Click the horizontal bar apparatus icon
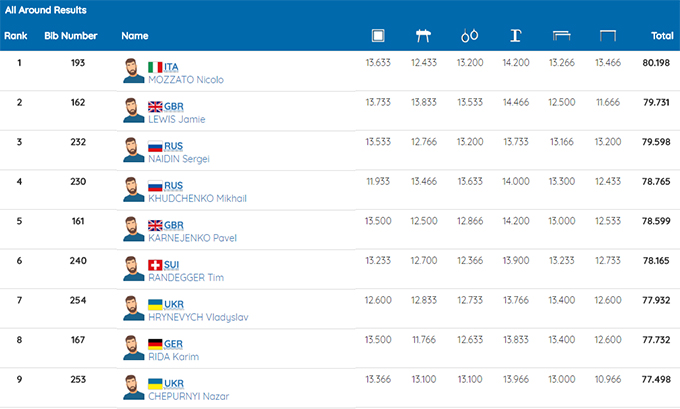The image size is (680, 409). [607, 36]
